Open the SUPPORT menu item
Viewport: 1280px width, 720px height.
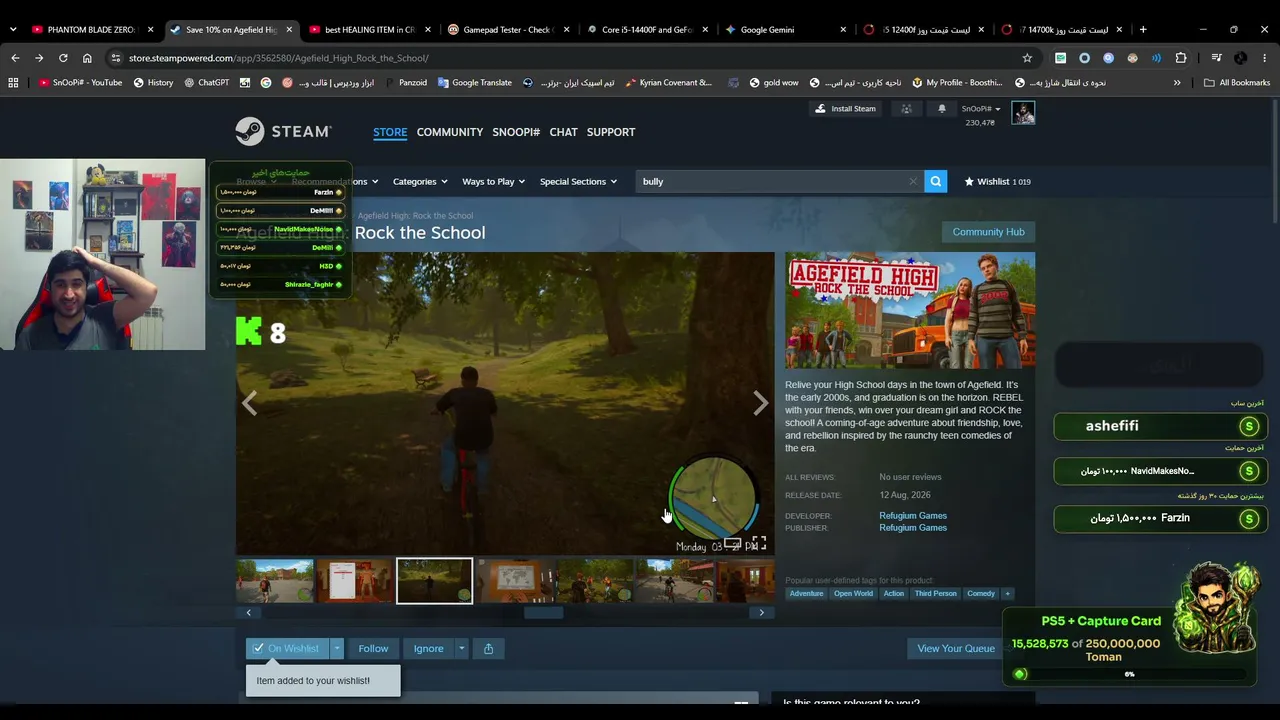[x=611, y=132]
